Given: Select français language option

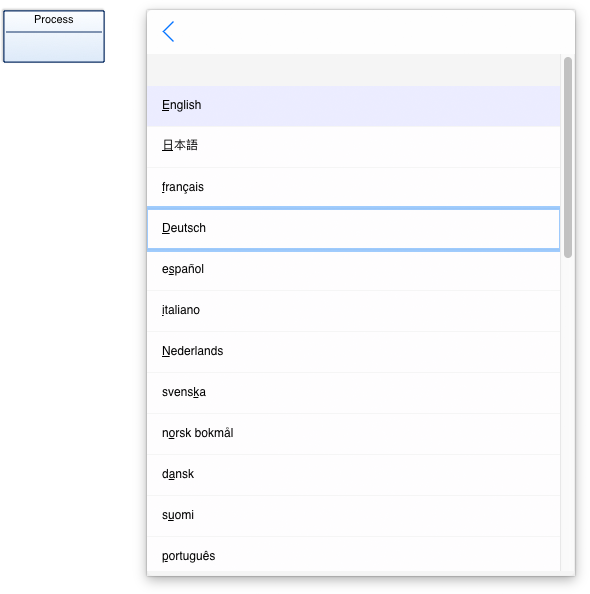Looking at the screenshot, I should [x=354, y=188].
